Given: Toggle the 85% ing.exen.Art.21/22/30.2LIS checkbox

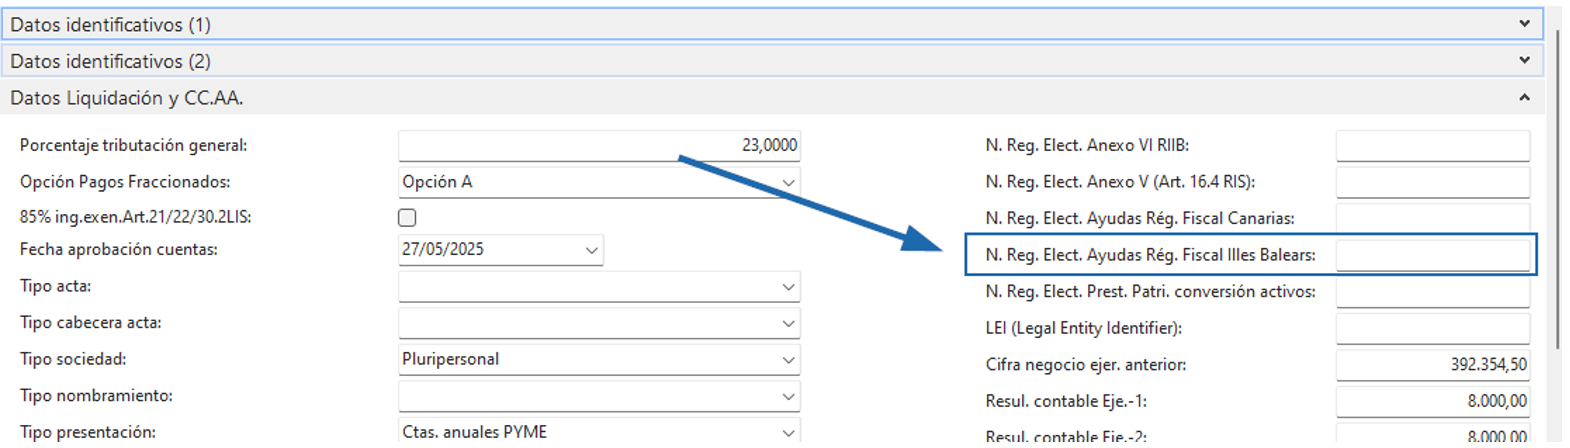Looking at the screenshot, I should point(407,218).
